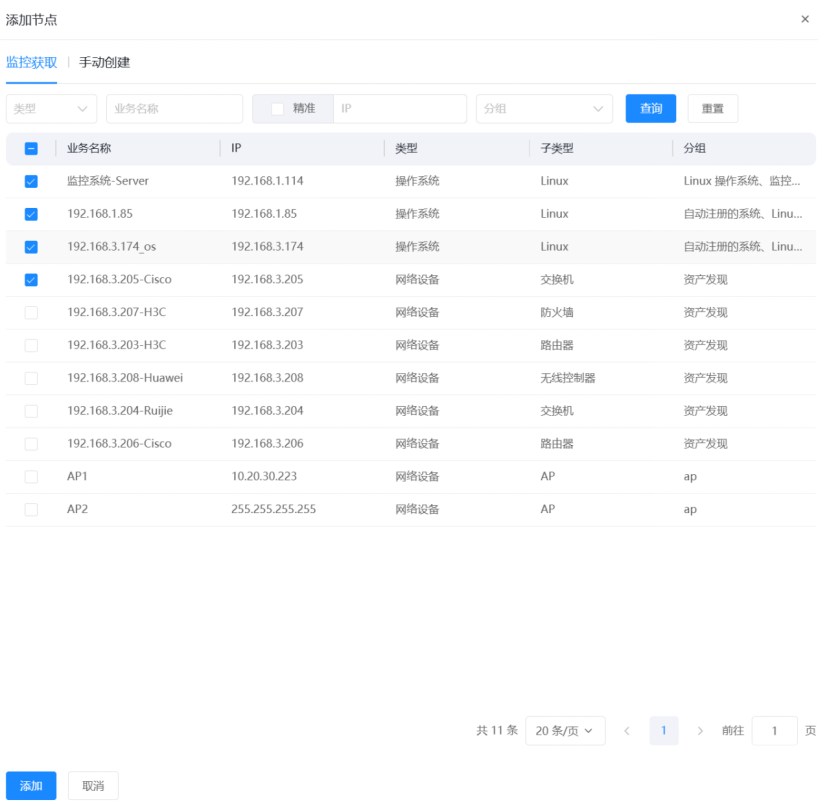The width and height of the screenshot is (818, 812).
Task: Click the AP2 name cell
Action: (77, 509)
